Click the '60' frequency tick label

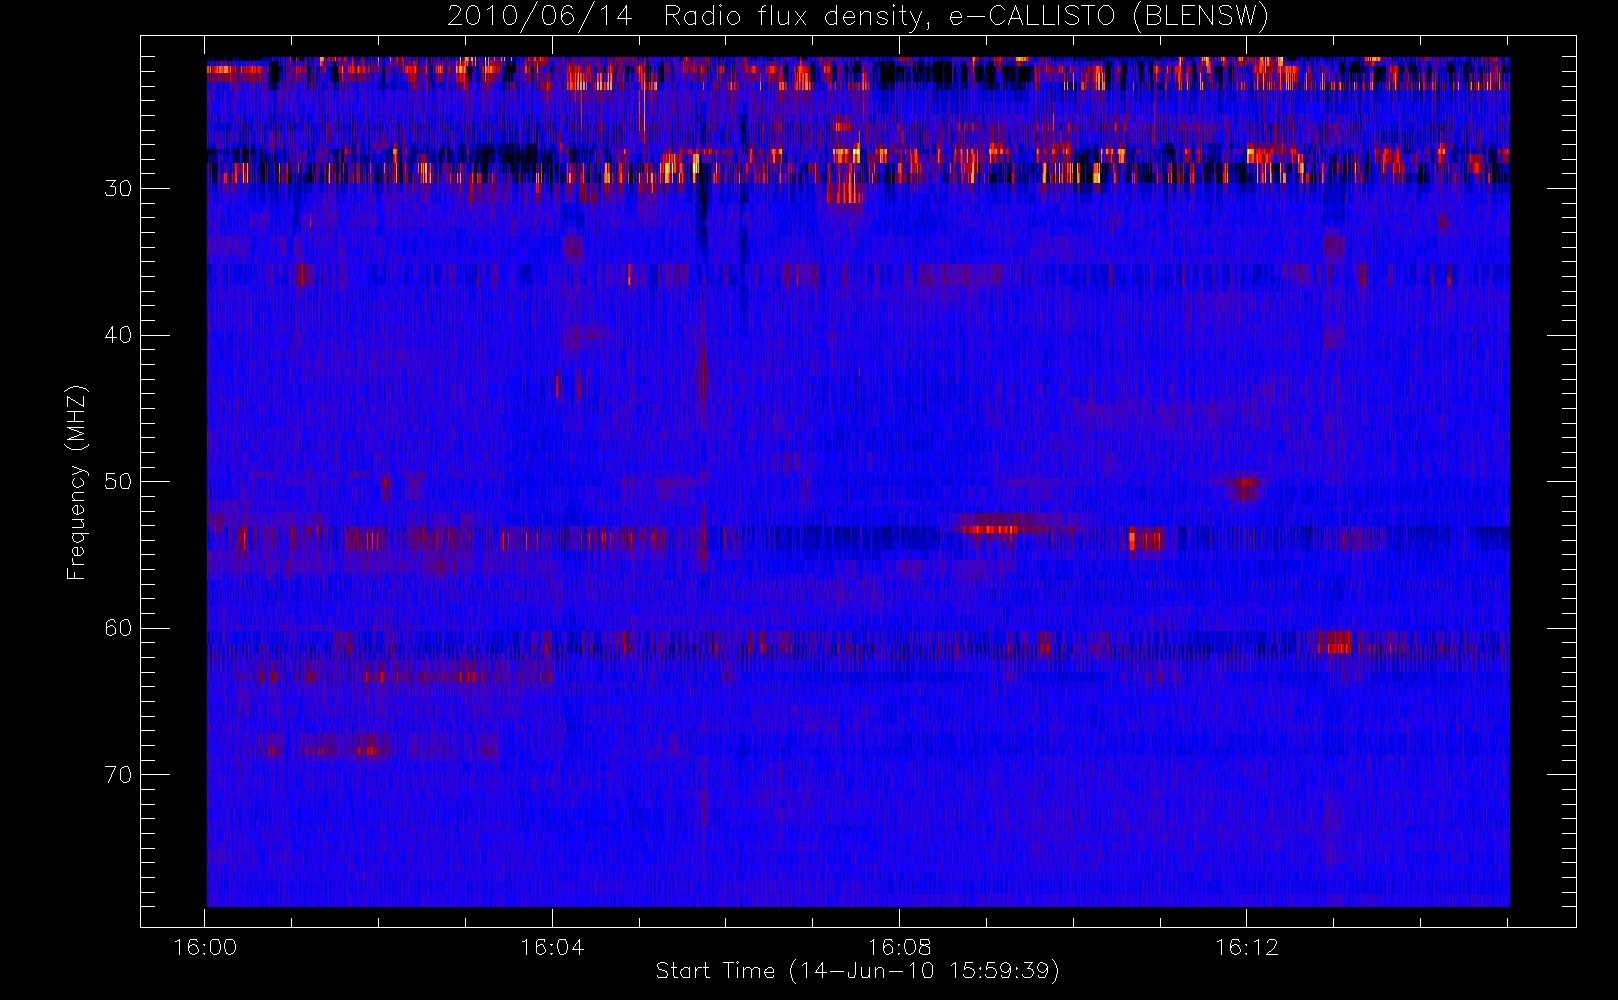[x=118, y=628]
